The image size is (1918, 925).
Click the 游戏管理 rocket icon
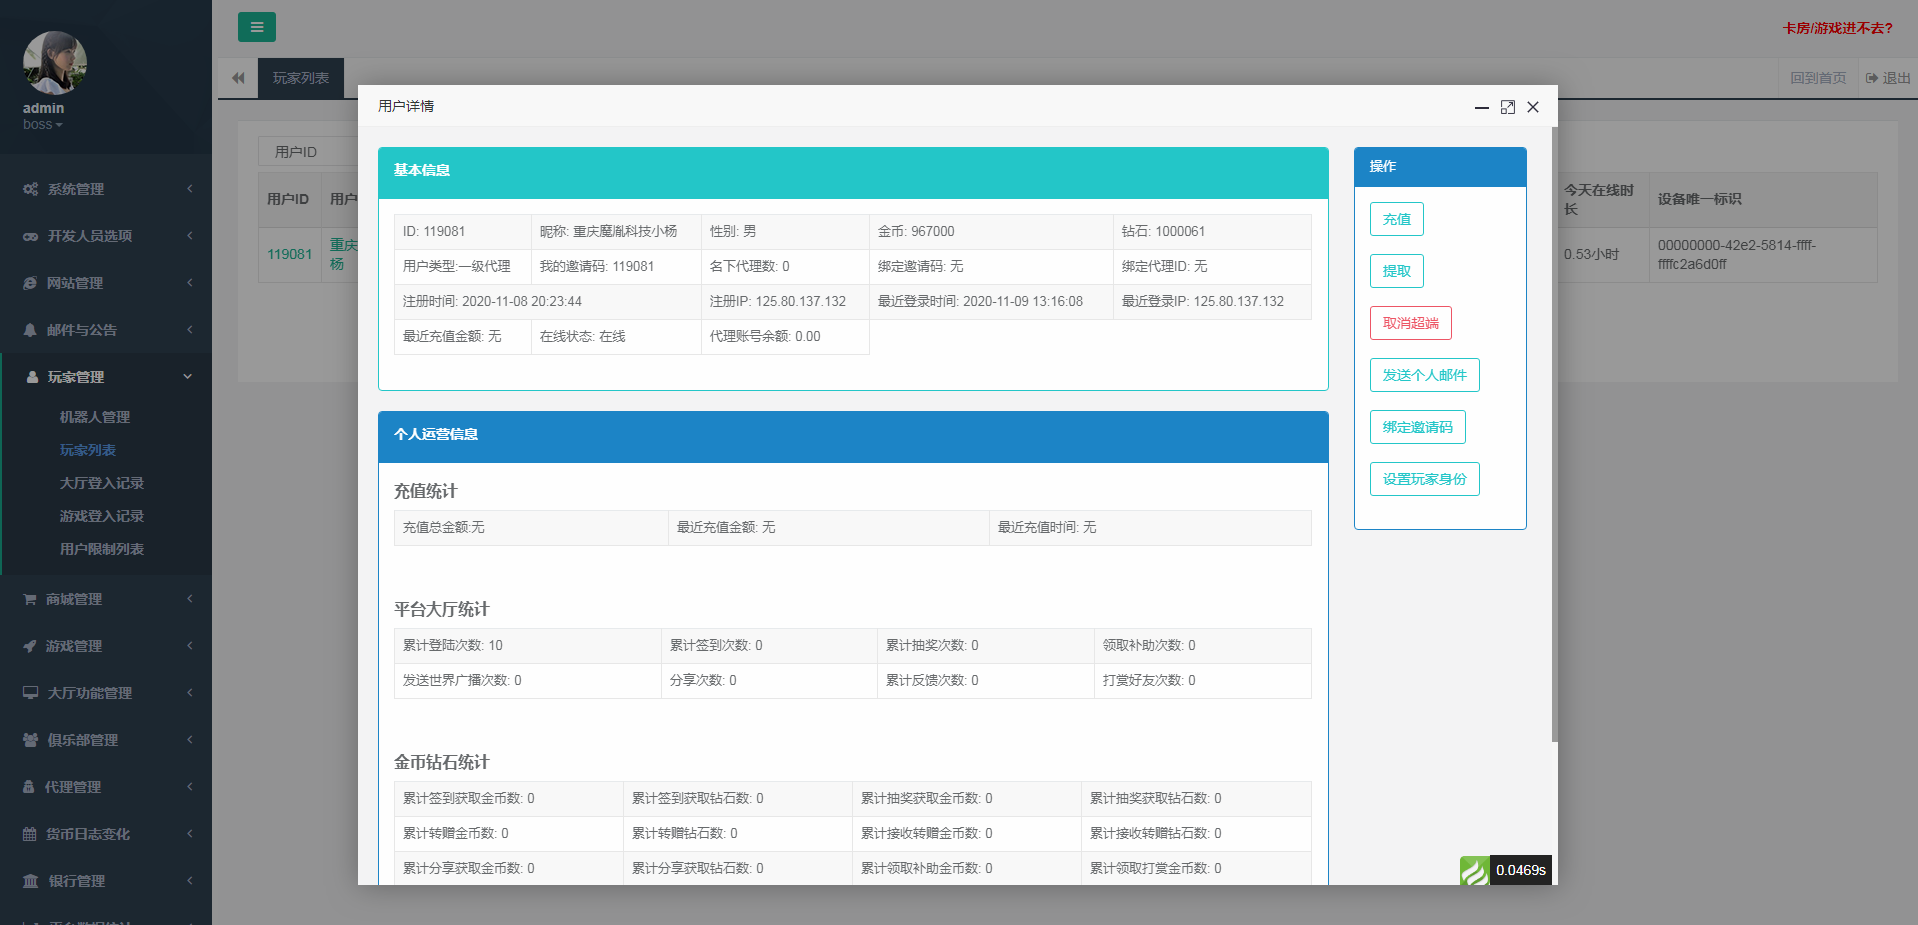pyautogui.click(x=30, y=646)
